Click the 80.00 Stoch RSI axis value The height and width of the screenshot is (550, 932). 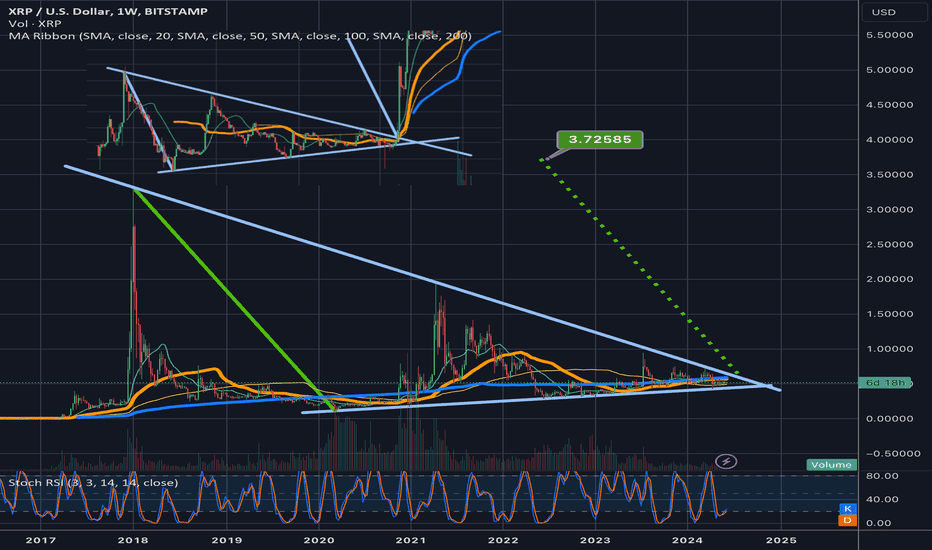[882, 476]
